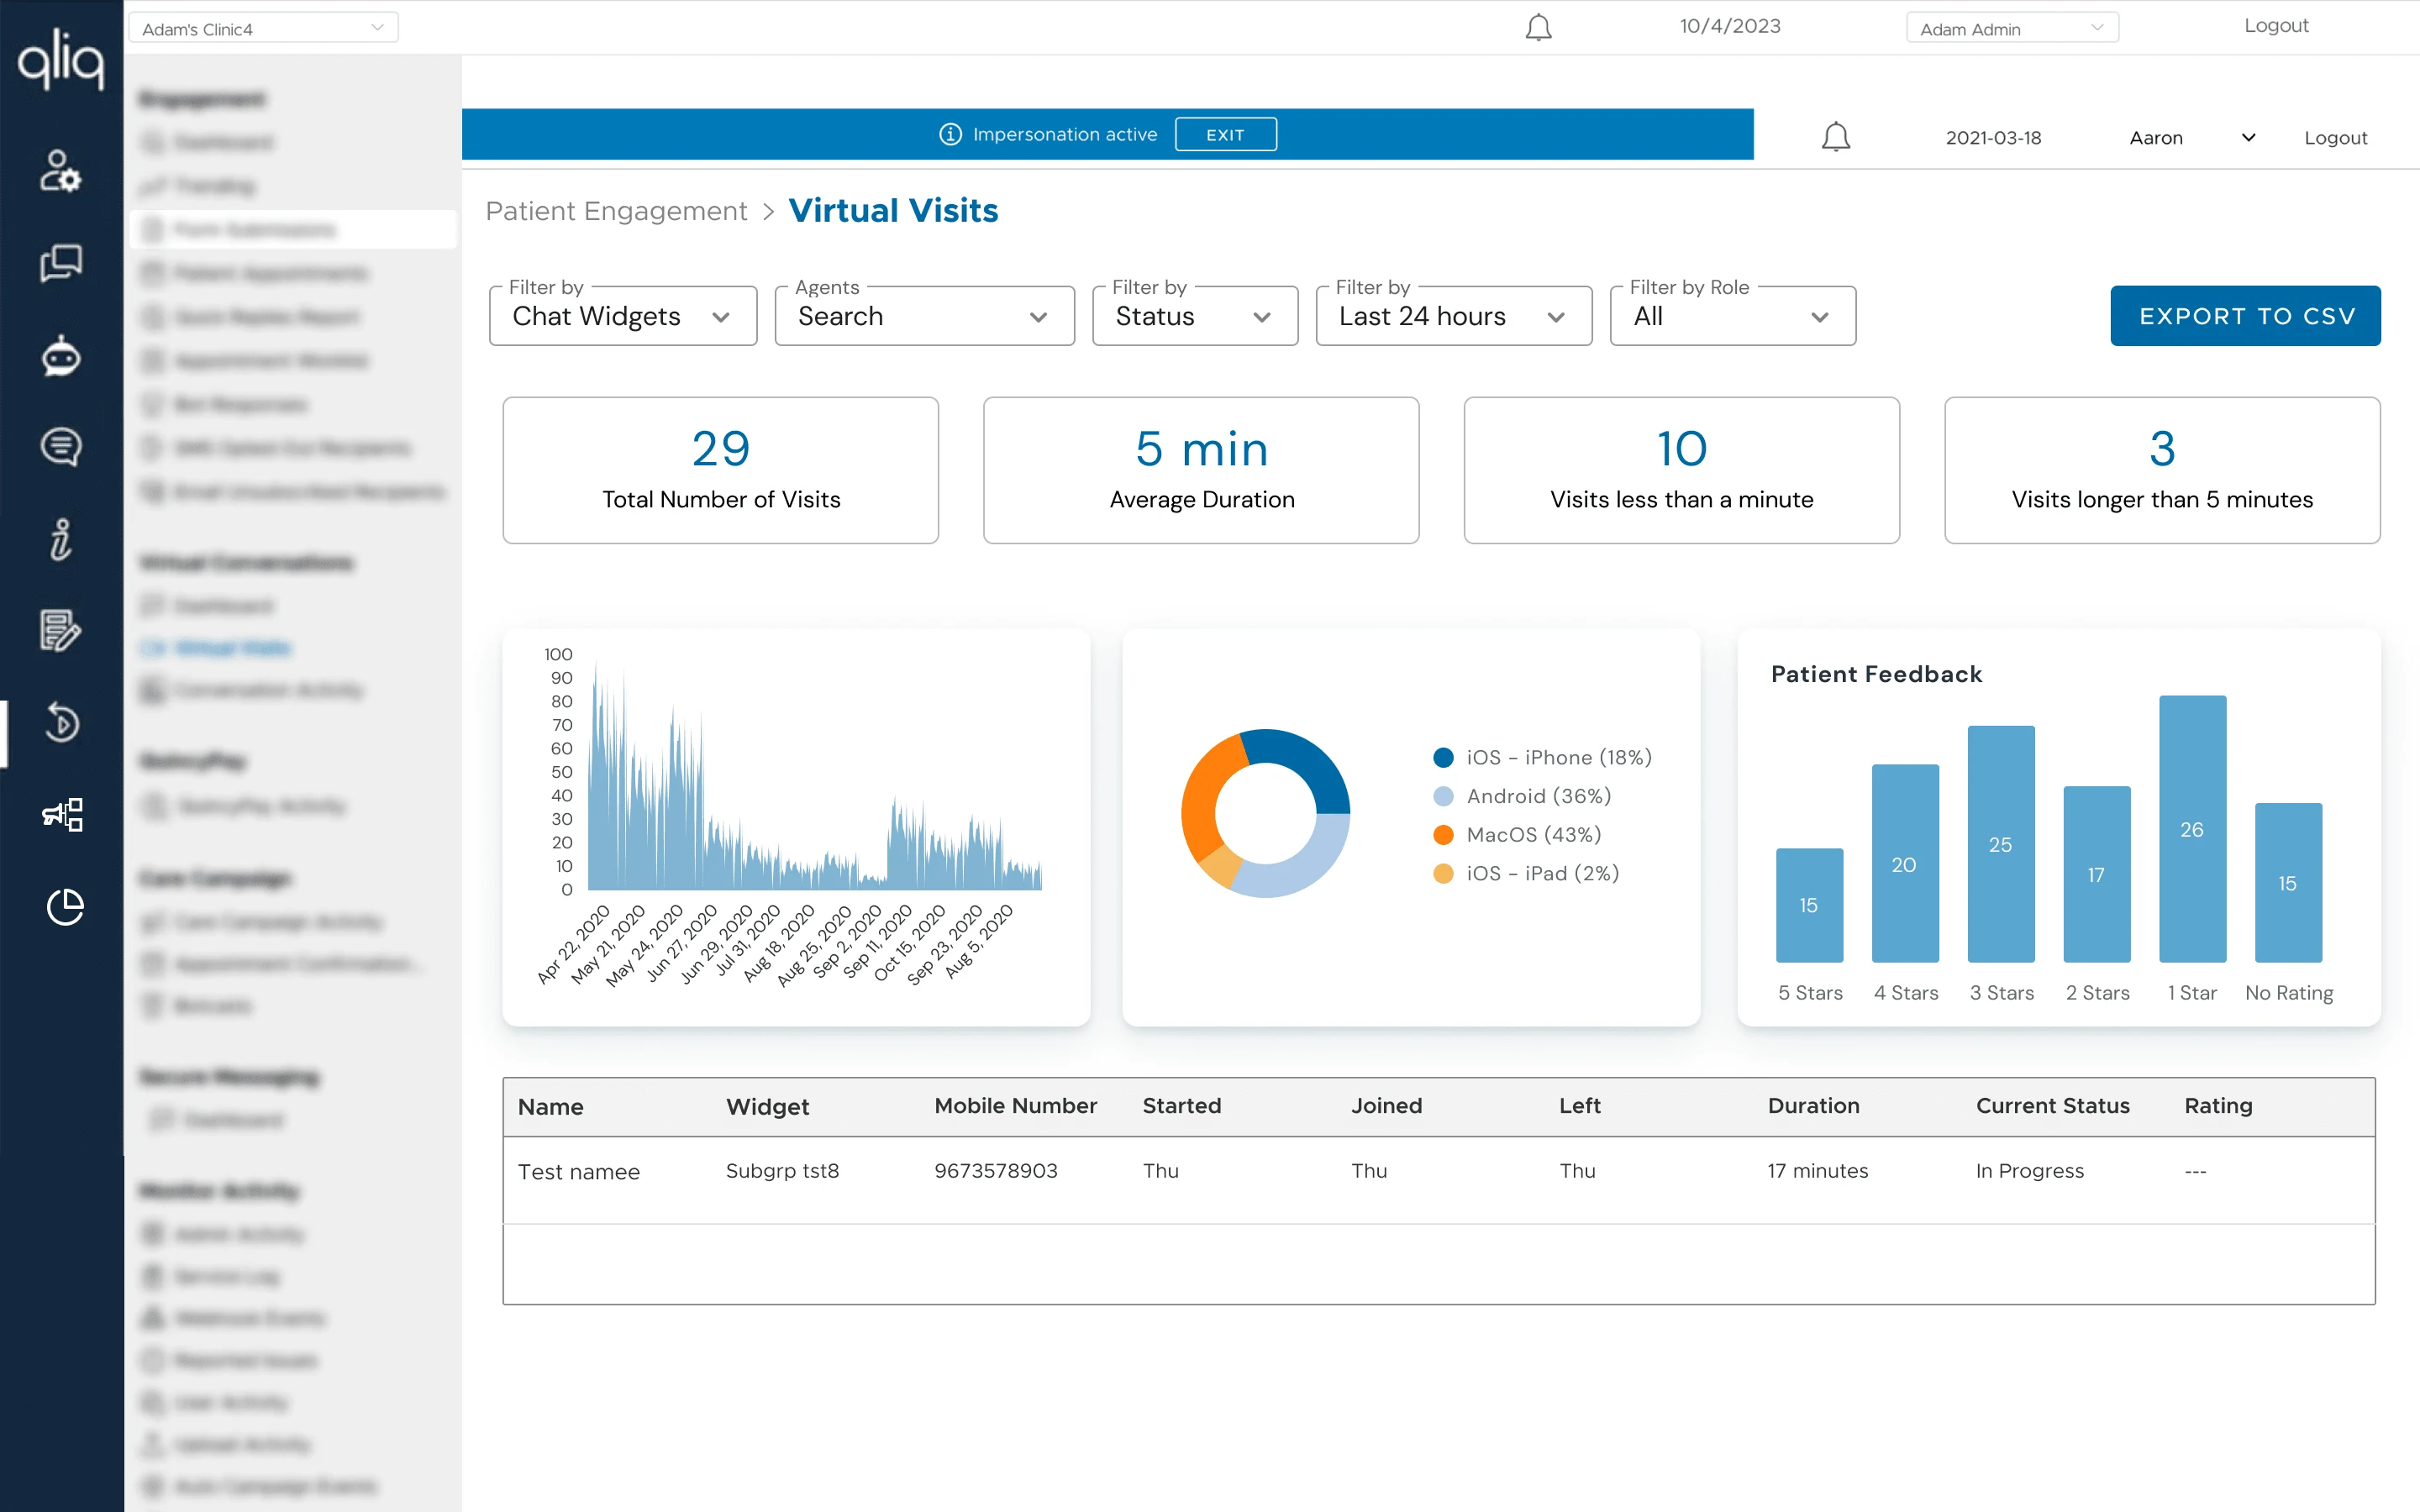This screenshot has width=2420, height=1512.
Task: Open the forms pencil sidebar icon
Action: (61, 630)
